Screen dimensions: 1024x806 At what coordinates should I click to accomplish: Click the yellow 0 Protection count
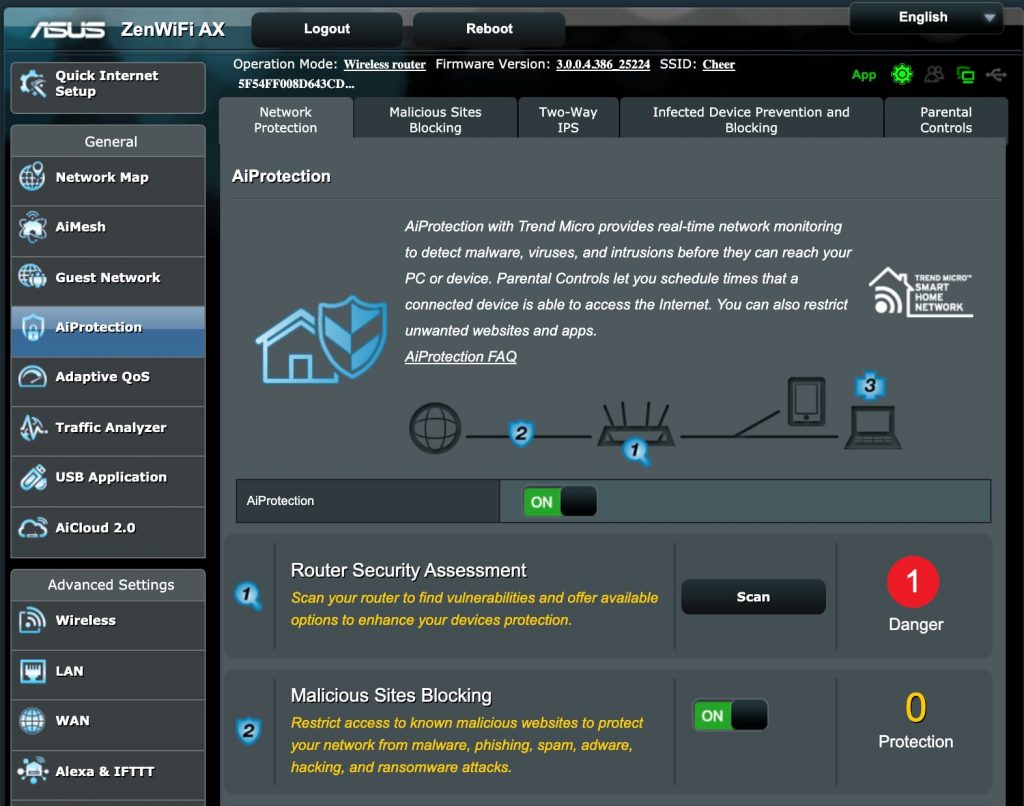tap(915, 707)
